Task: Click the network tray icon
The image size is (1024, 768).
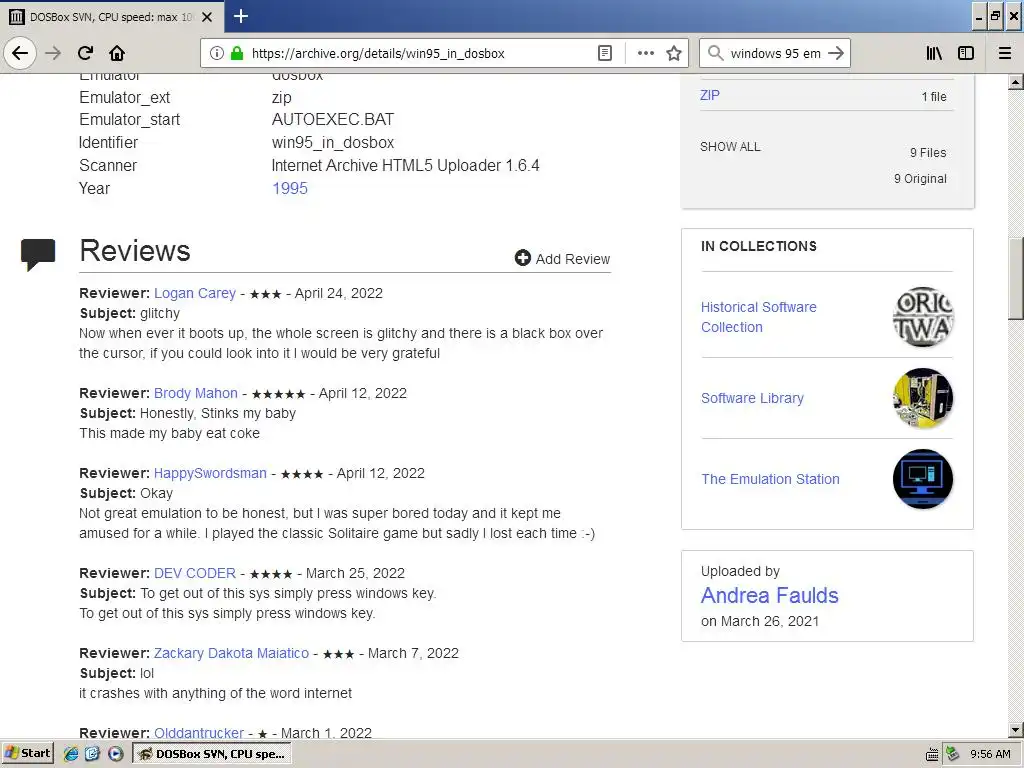Action: pos(953,754)
